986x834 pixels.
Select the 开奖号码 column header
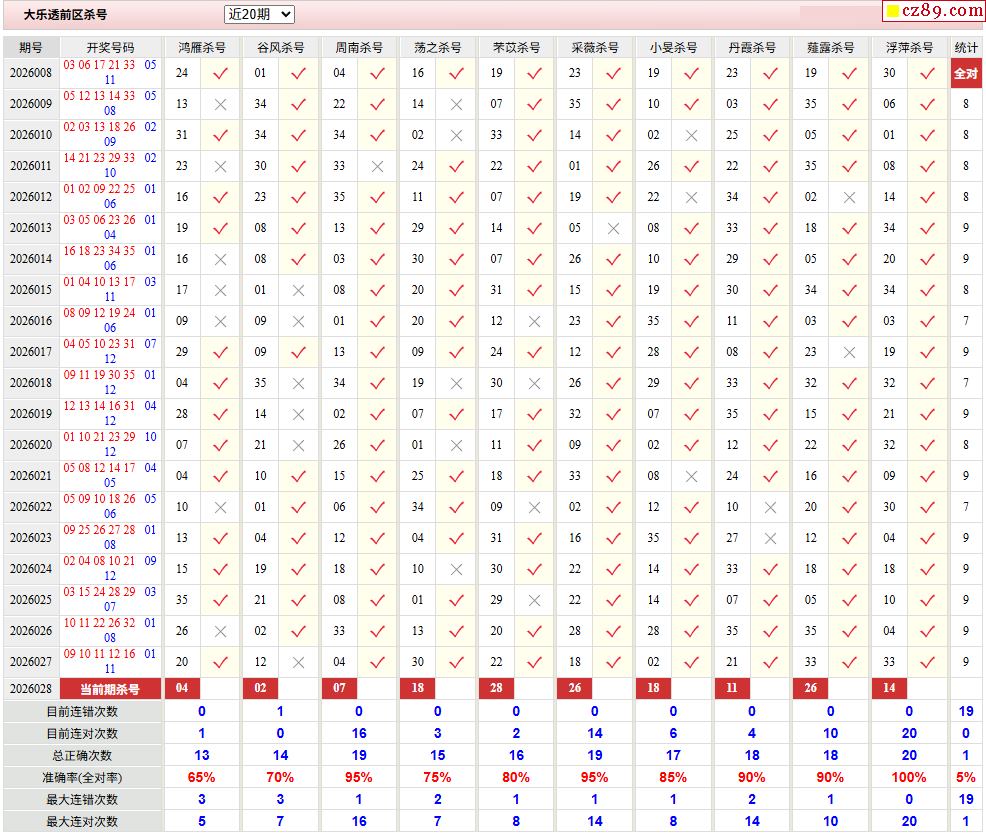(110, 47)
